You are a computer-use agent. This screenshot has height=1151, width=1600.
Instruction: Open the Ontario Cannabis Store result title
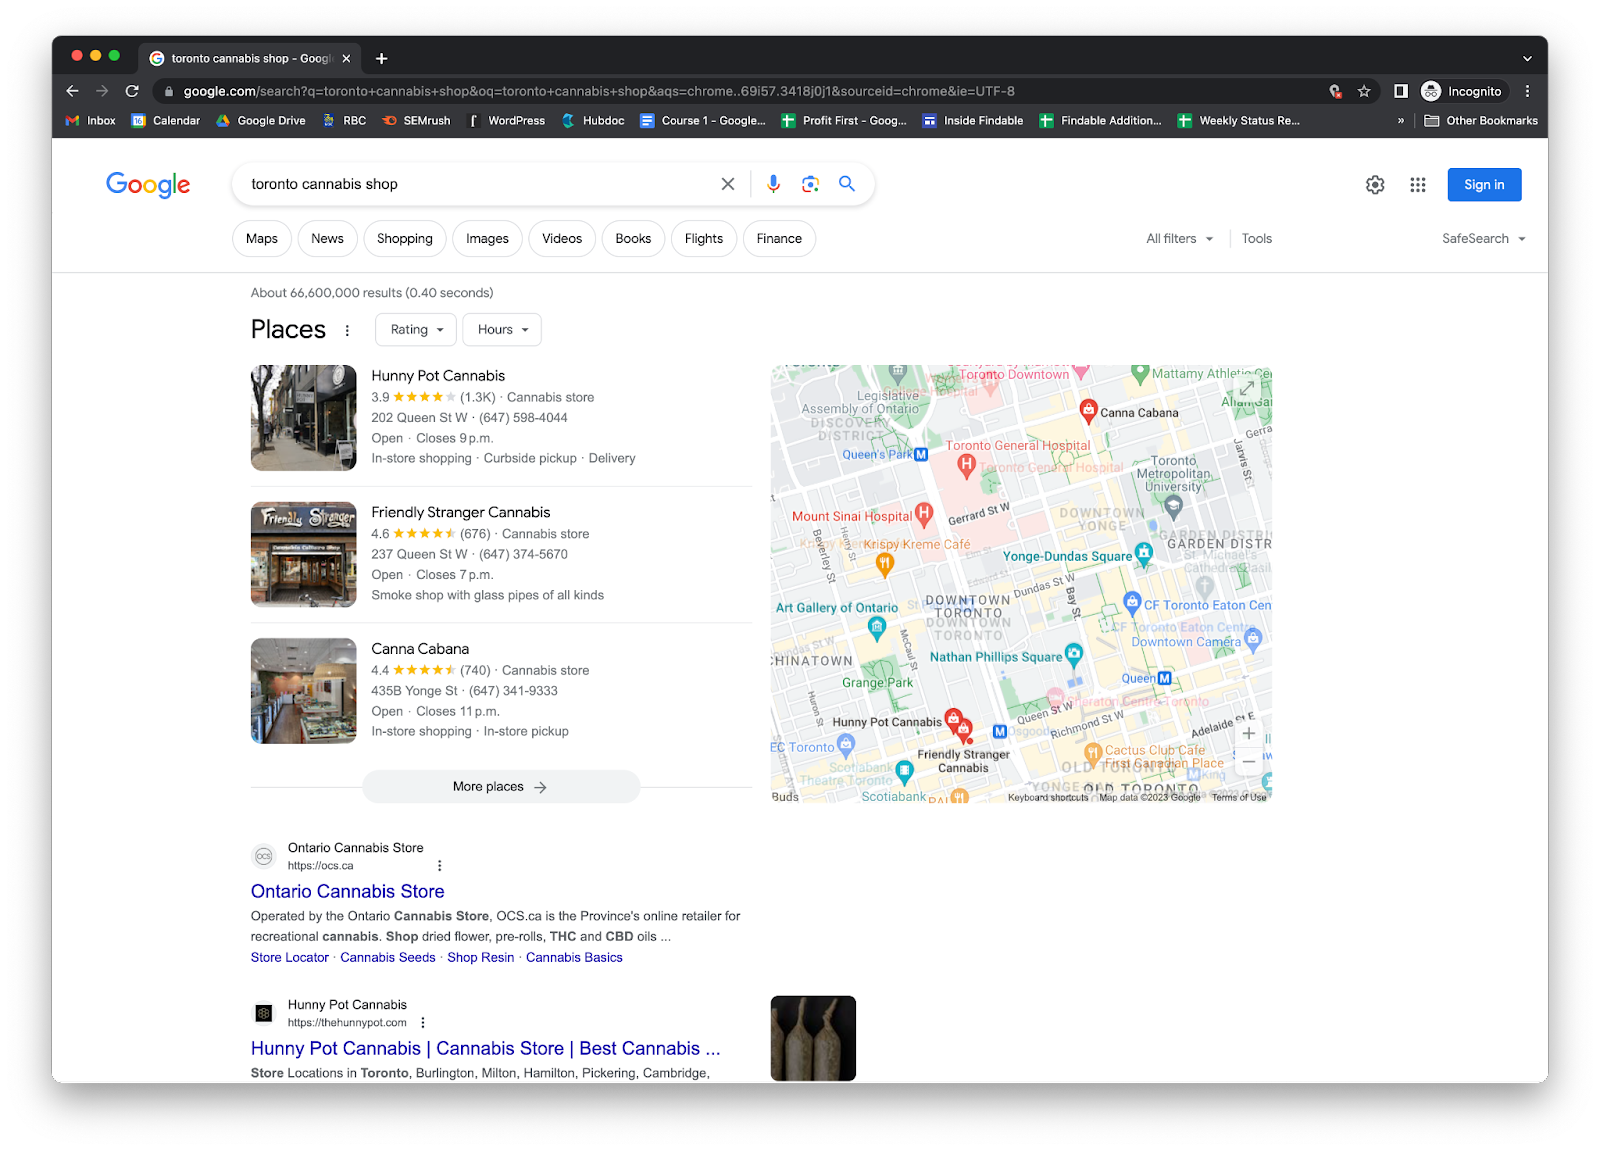(x=347, y=891)
